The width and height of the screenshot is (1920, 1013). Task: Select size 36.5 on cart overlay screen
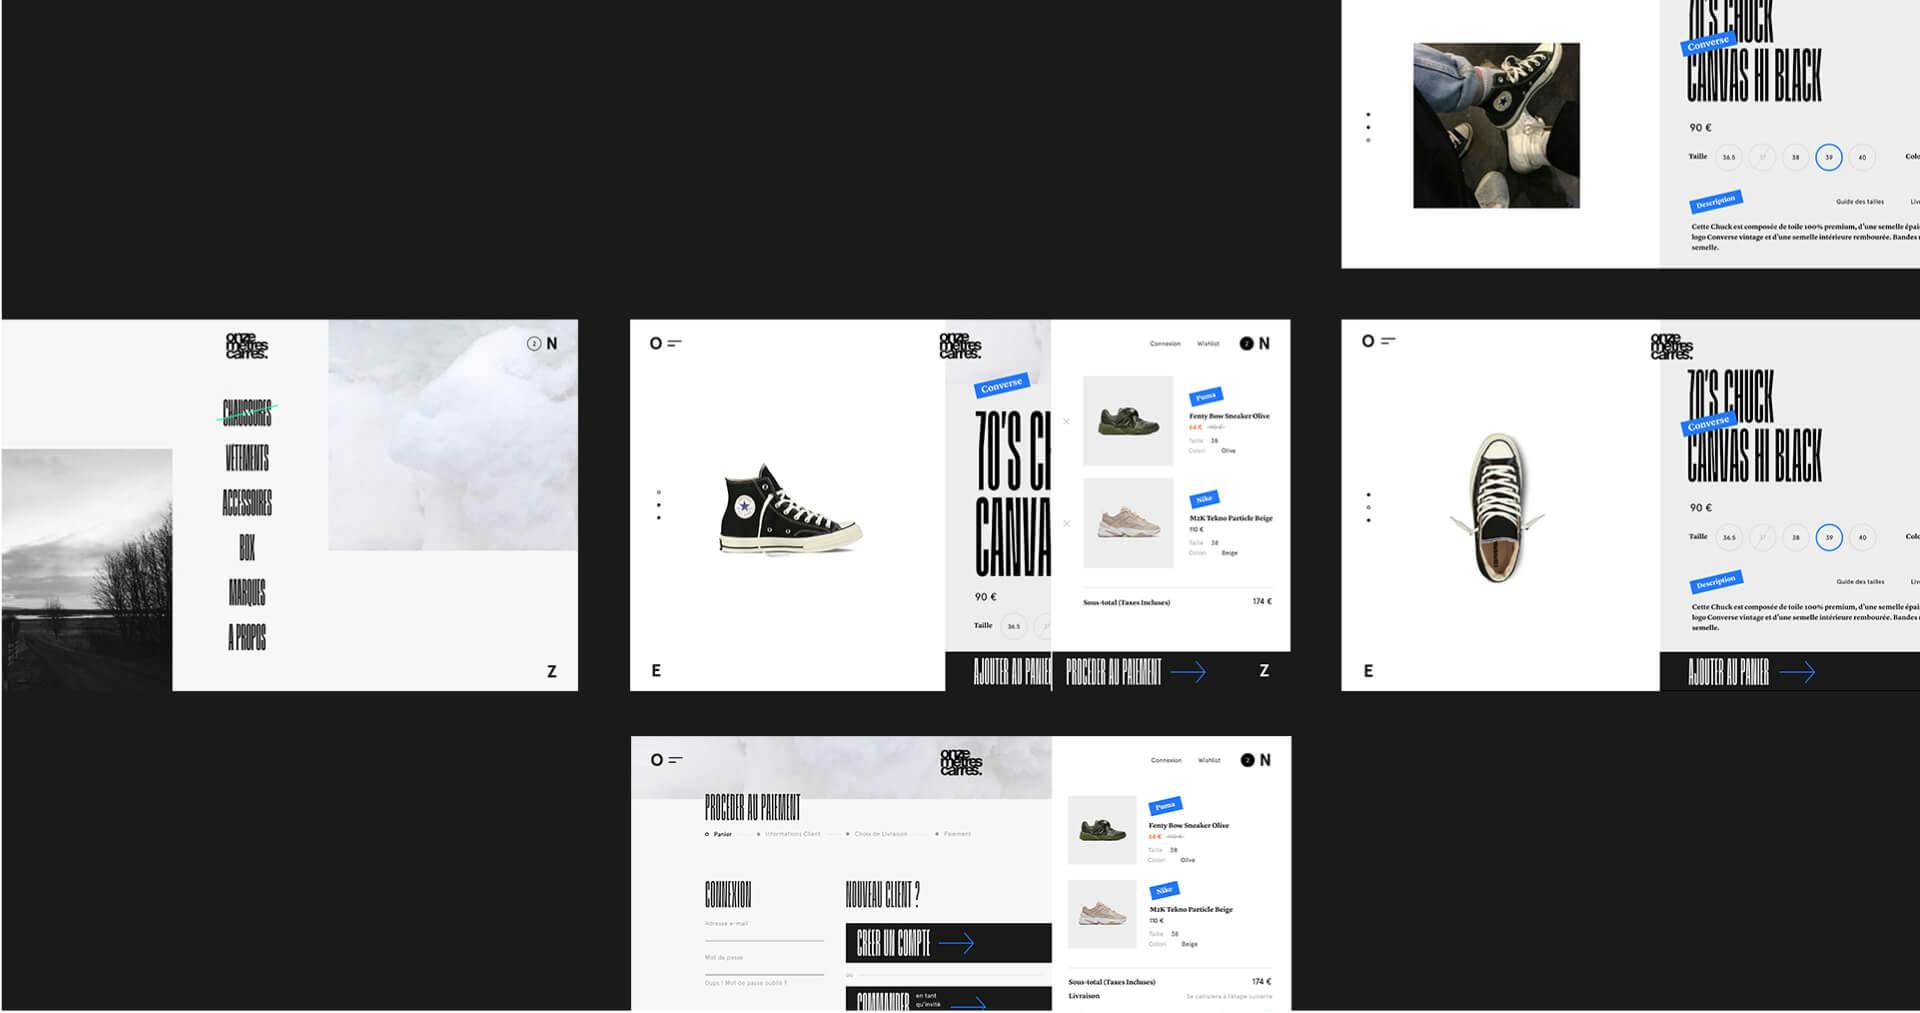tap(1014, 626)
